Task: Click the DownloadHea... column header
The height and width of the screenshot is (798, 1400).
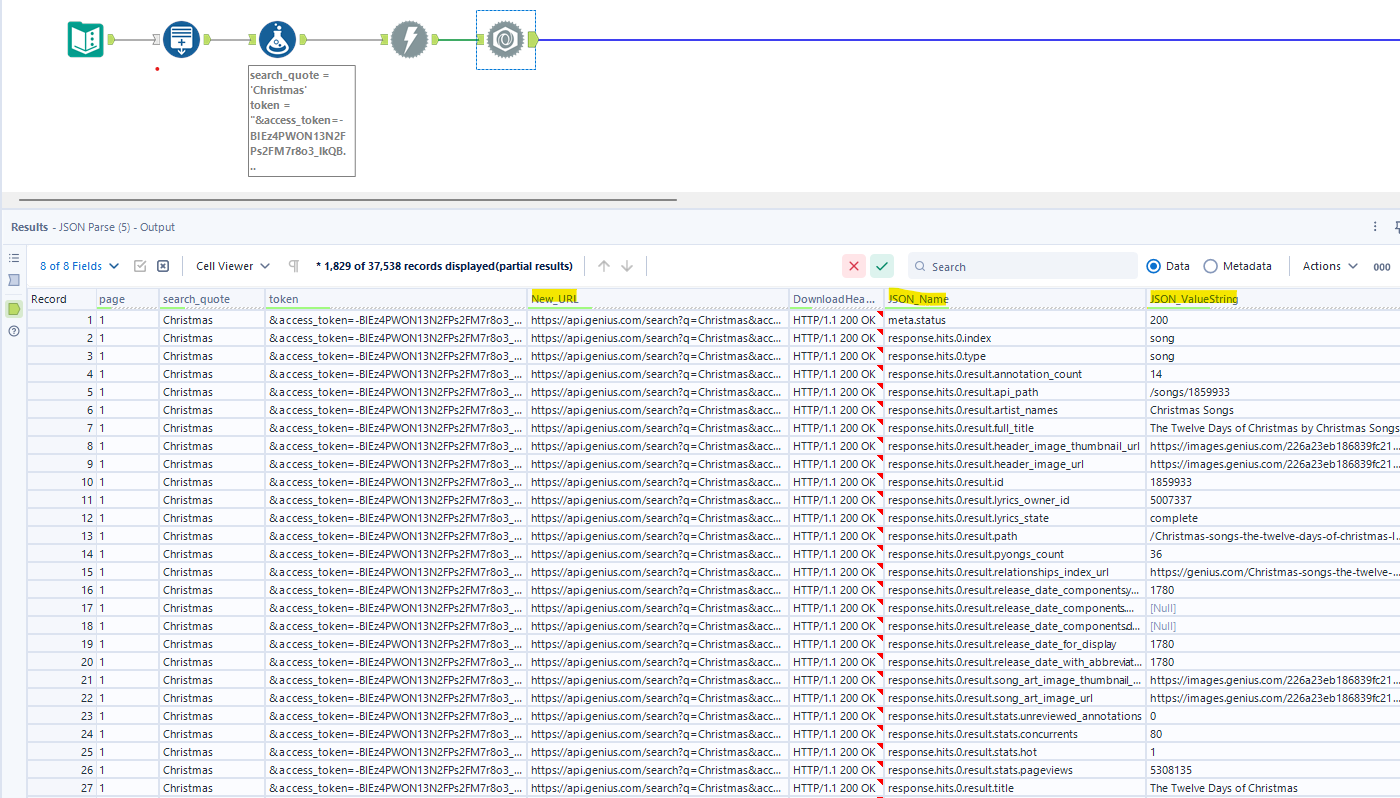Action: 837,299
